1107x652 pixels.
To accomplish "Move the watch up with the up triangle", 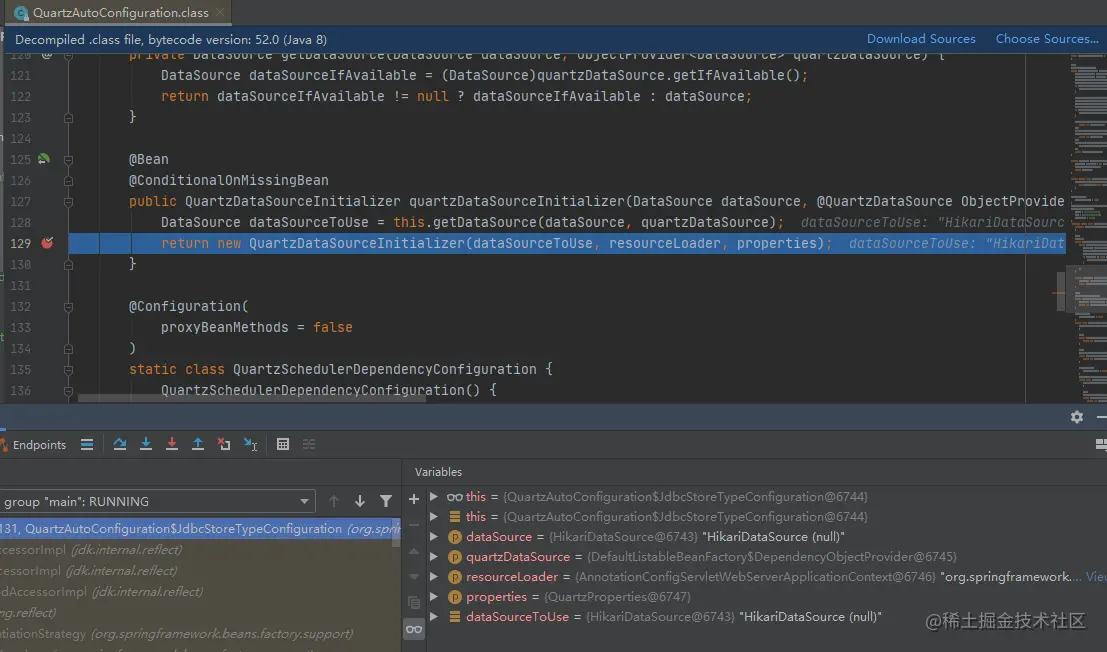I will (414, 551).
